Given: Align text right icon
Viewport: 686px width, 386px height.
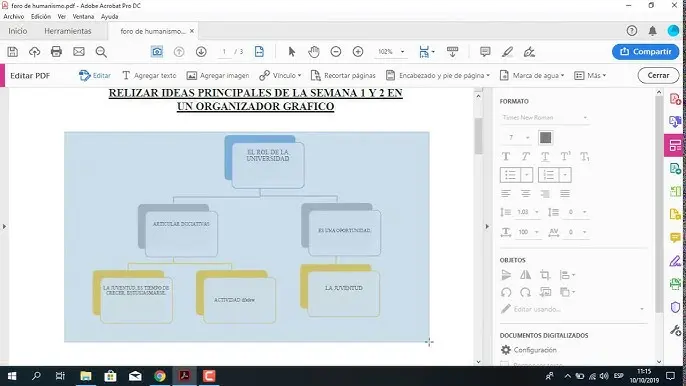Looking at the screenshot, I should pyautogui.click(x=545, y=193).
